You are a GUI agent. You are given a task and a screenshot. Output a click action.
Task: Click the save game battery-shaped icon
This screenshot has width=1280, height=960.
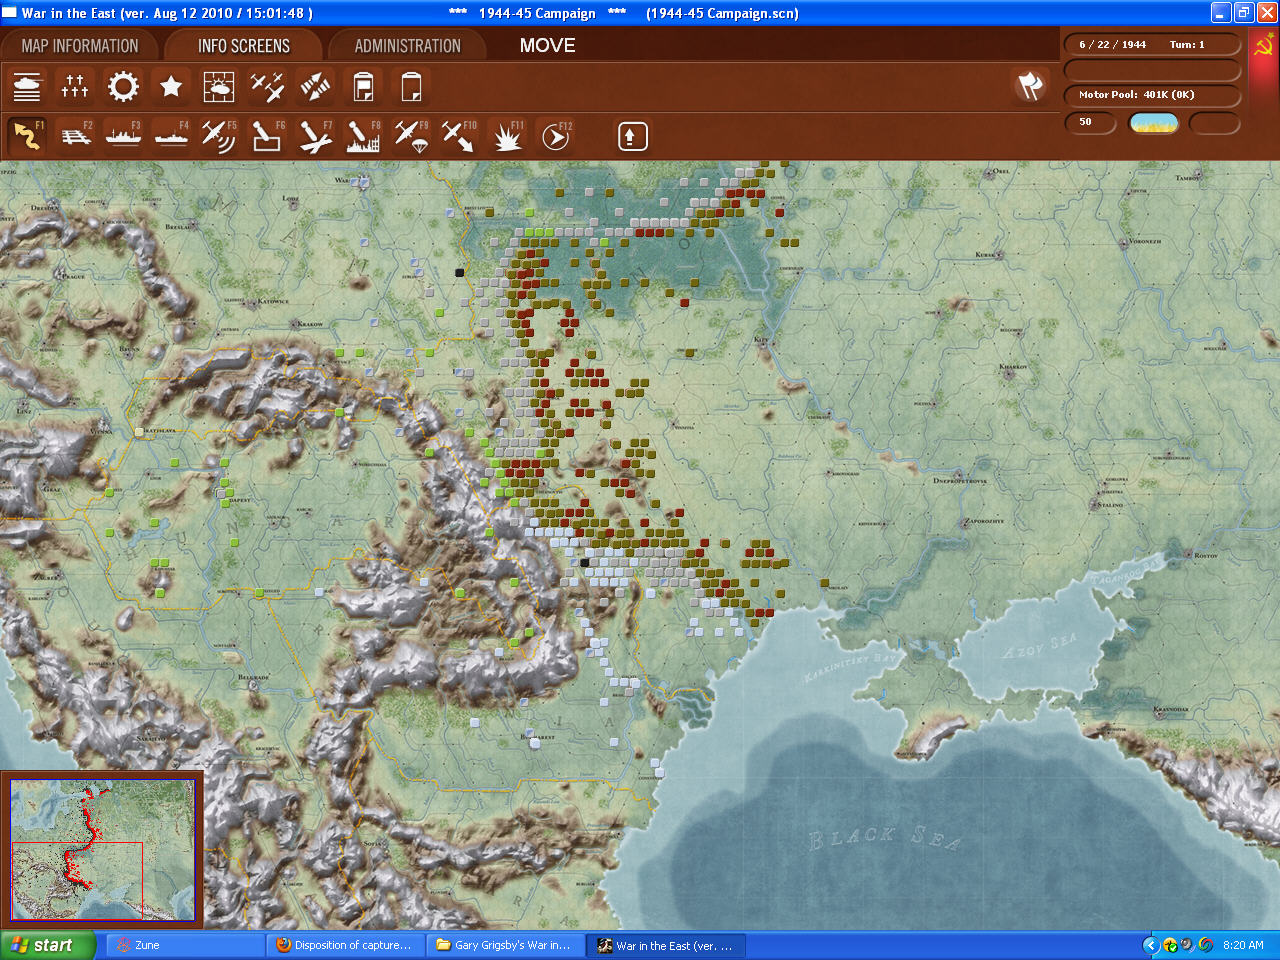tap(363, 87)
